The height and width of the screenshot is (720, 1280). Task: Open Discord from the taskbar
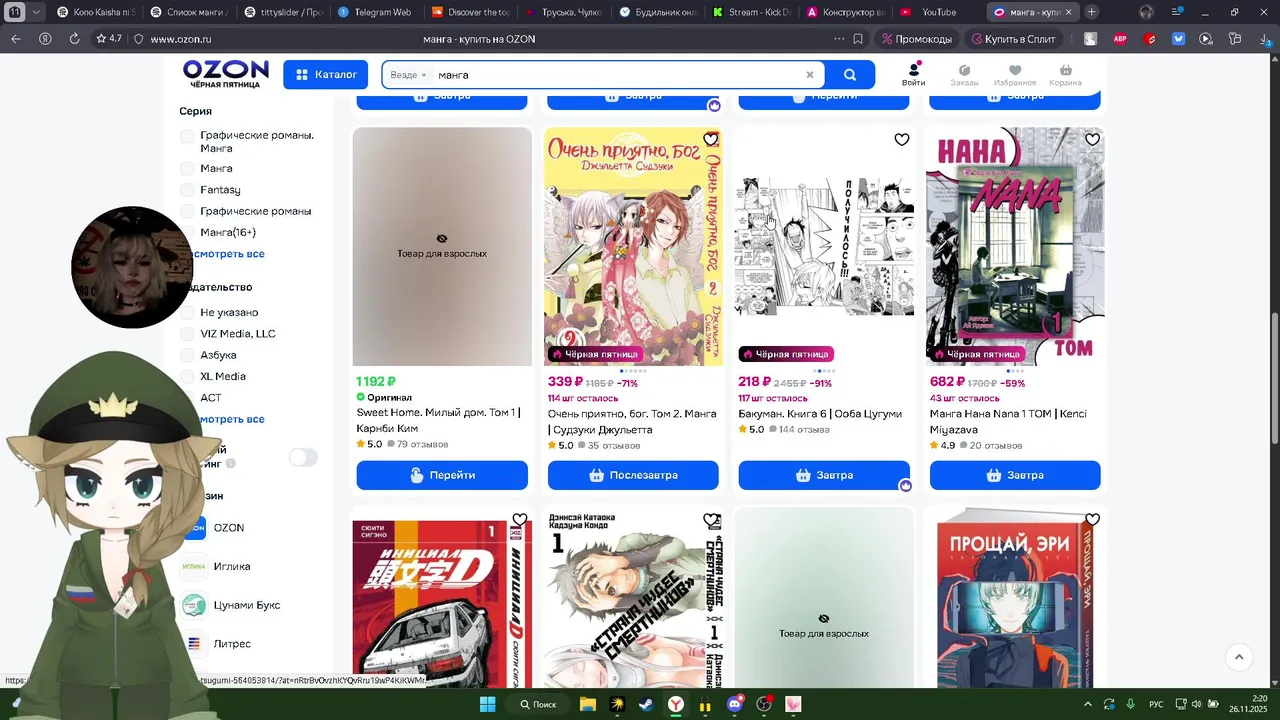coord(735,704)
